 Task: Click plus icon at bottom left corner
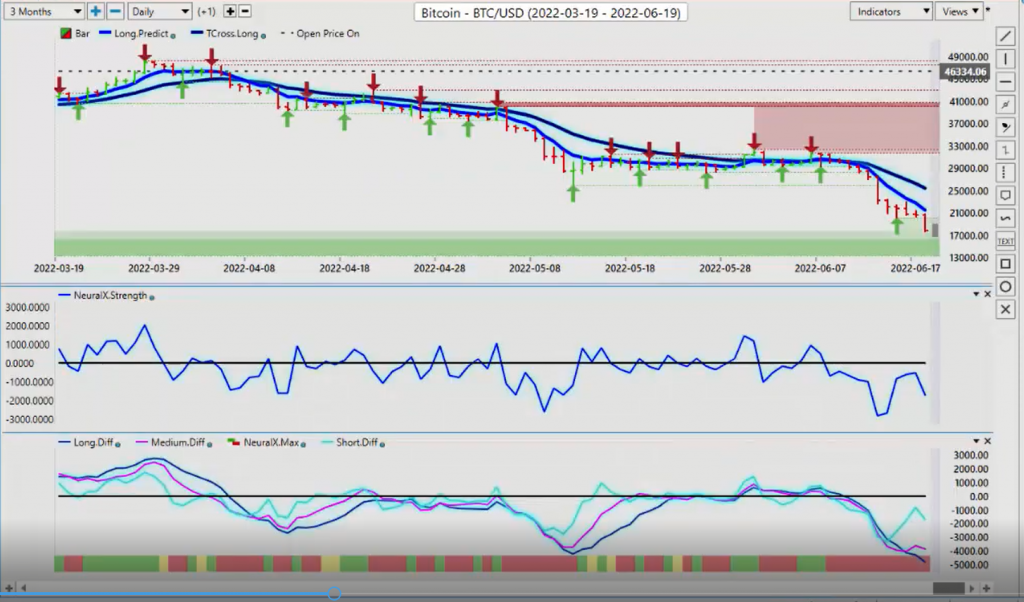pyautogui.click(x=9, y=588)
